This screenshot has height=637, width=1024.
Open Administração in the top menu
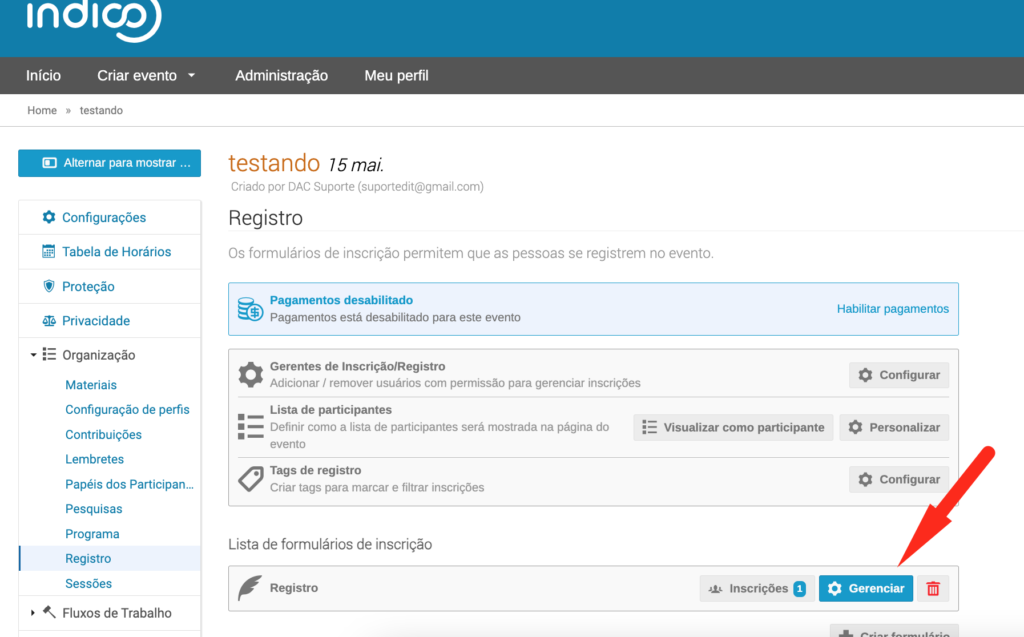coord(281,76)
